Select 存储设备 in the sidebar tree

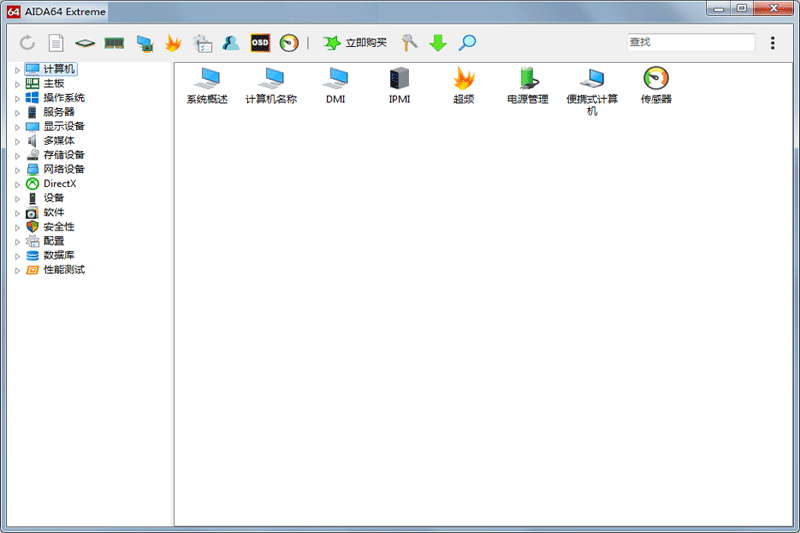pos(63,155)
